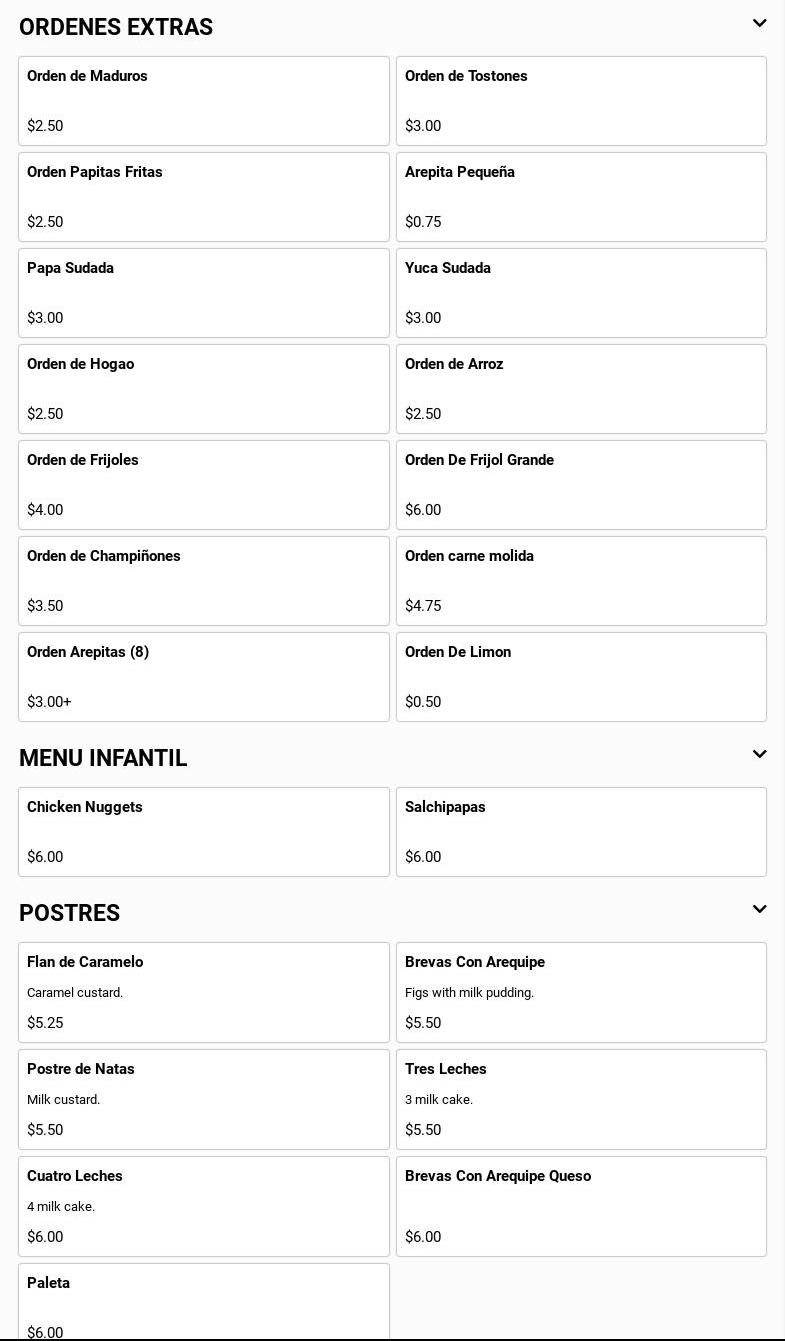Viewport: 785px width, 1341px height.
Task: Choose Orden de Tostones for $3.00
Action: pyautogui.click(x=581, y=101)
